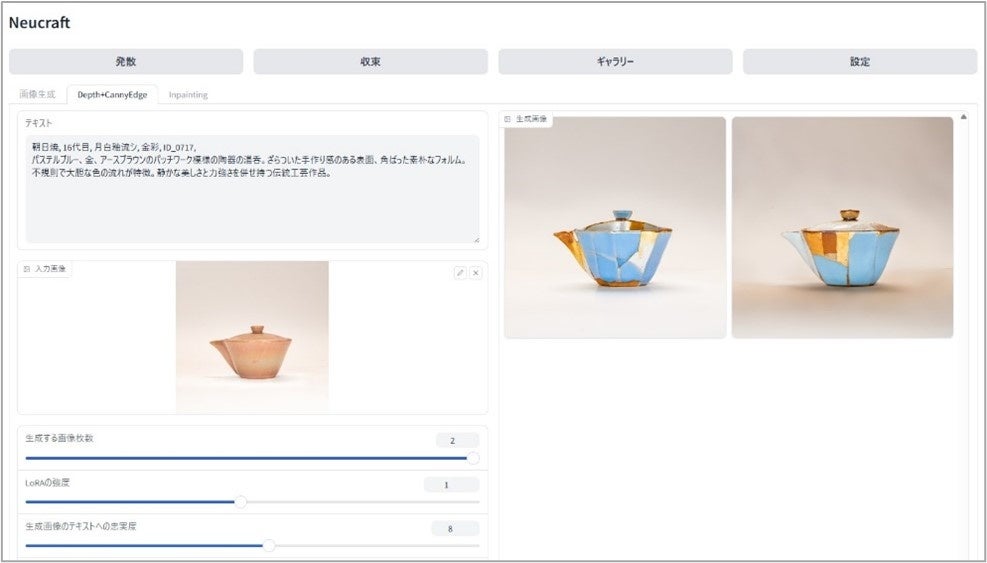This screenshot has width=987, height=563.
Task: Click the テキストへの忠実度 slider handle
Action: (269, 546)
